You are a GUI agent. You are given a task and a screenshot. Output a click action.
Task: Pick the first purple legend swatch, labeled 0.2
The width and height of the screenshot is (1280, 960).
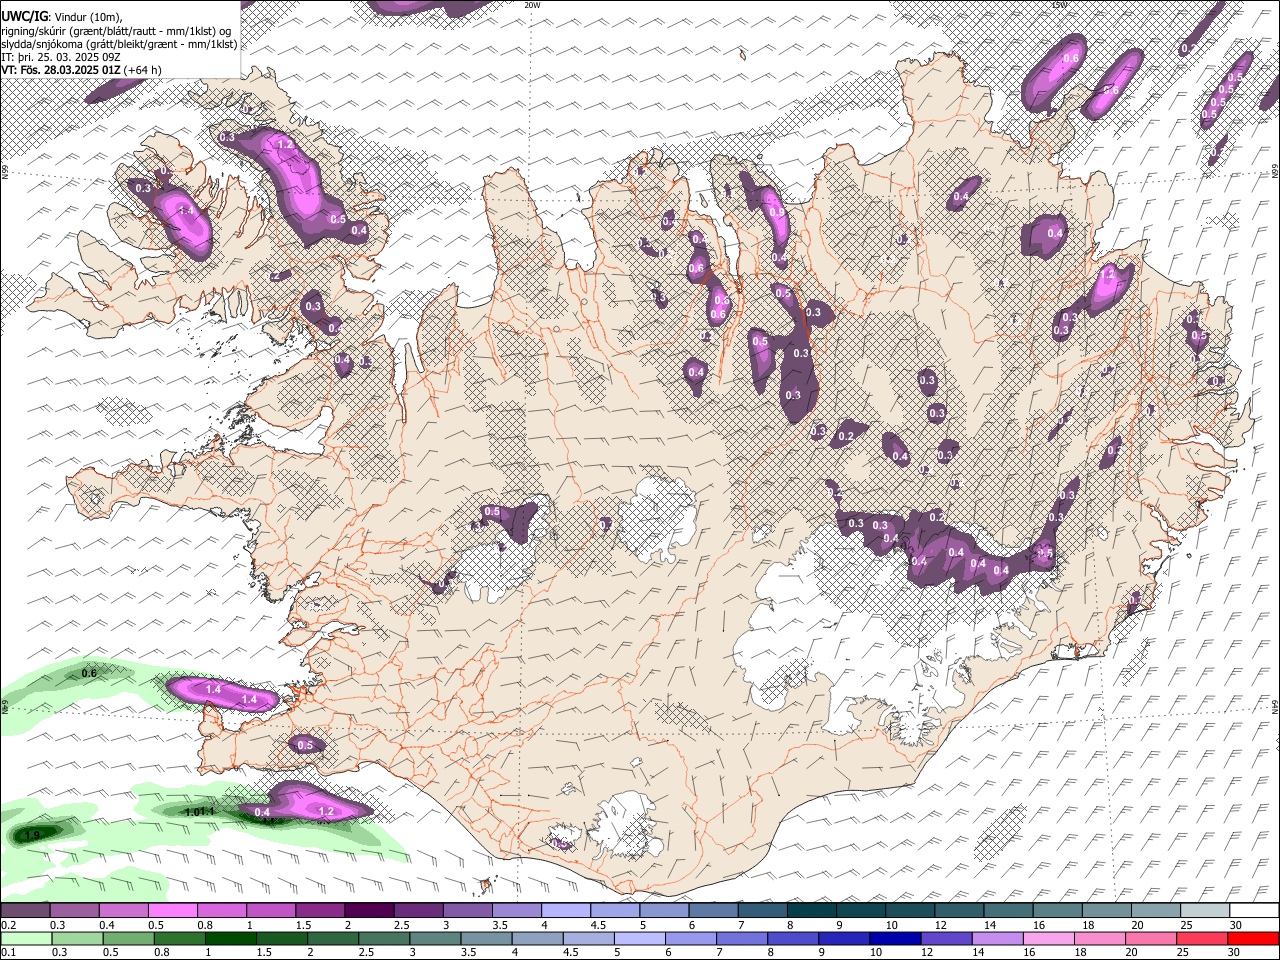tap(25, 911)
